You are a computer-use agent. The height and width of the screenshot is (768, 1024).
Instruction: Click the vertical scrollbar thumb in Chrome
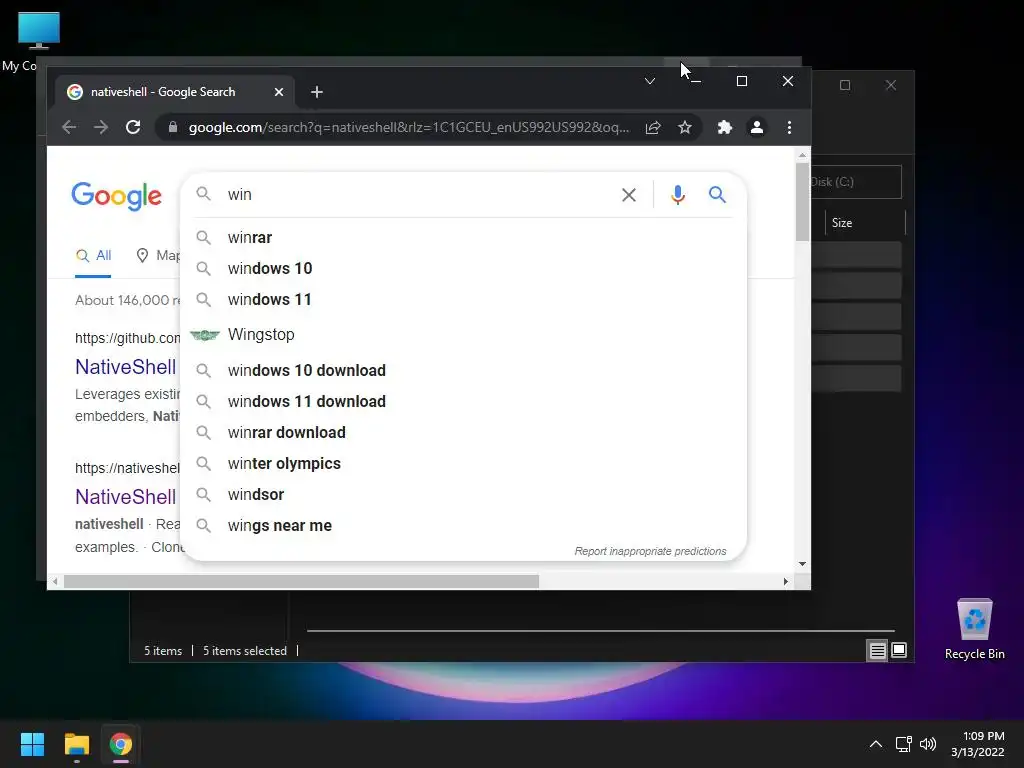click(802, 202)
